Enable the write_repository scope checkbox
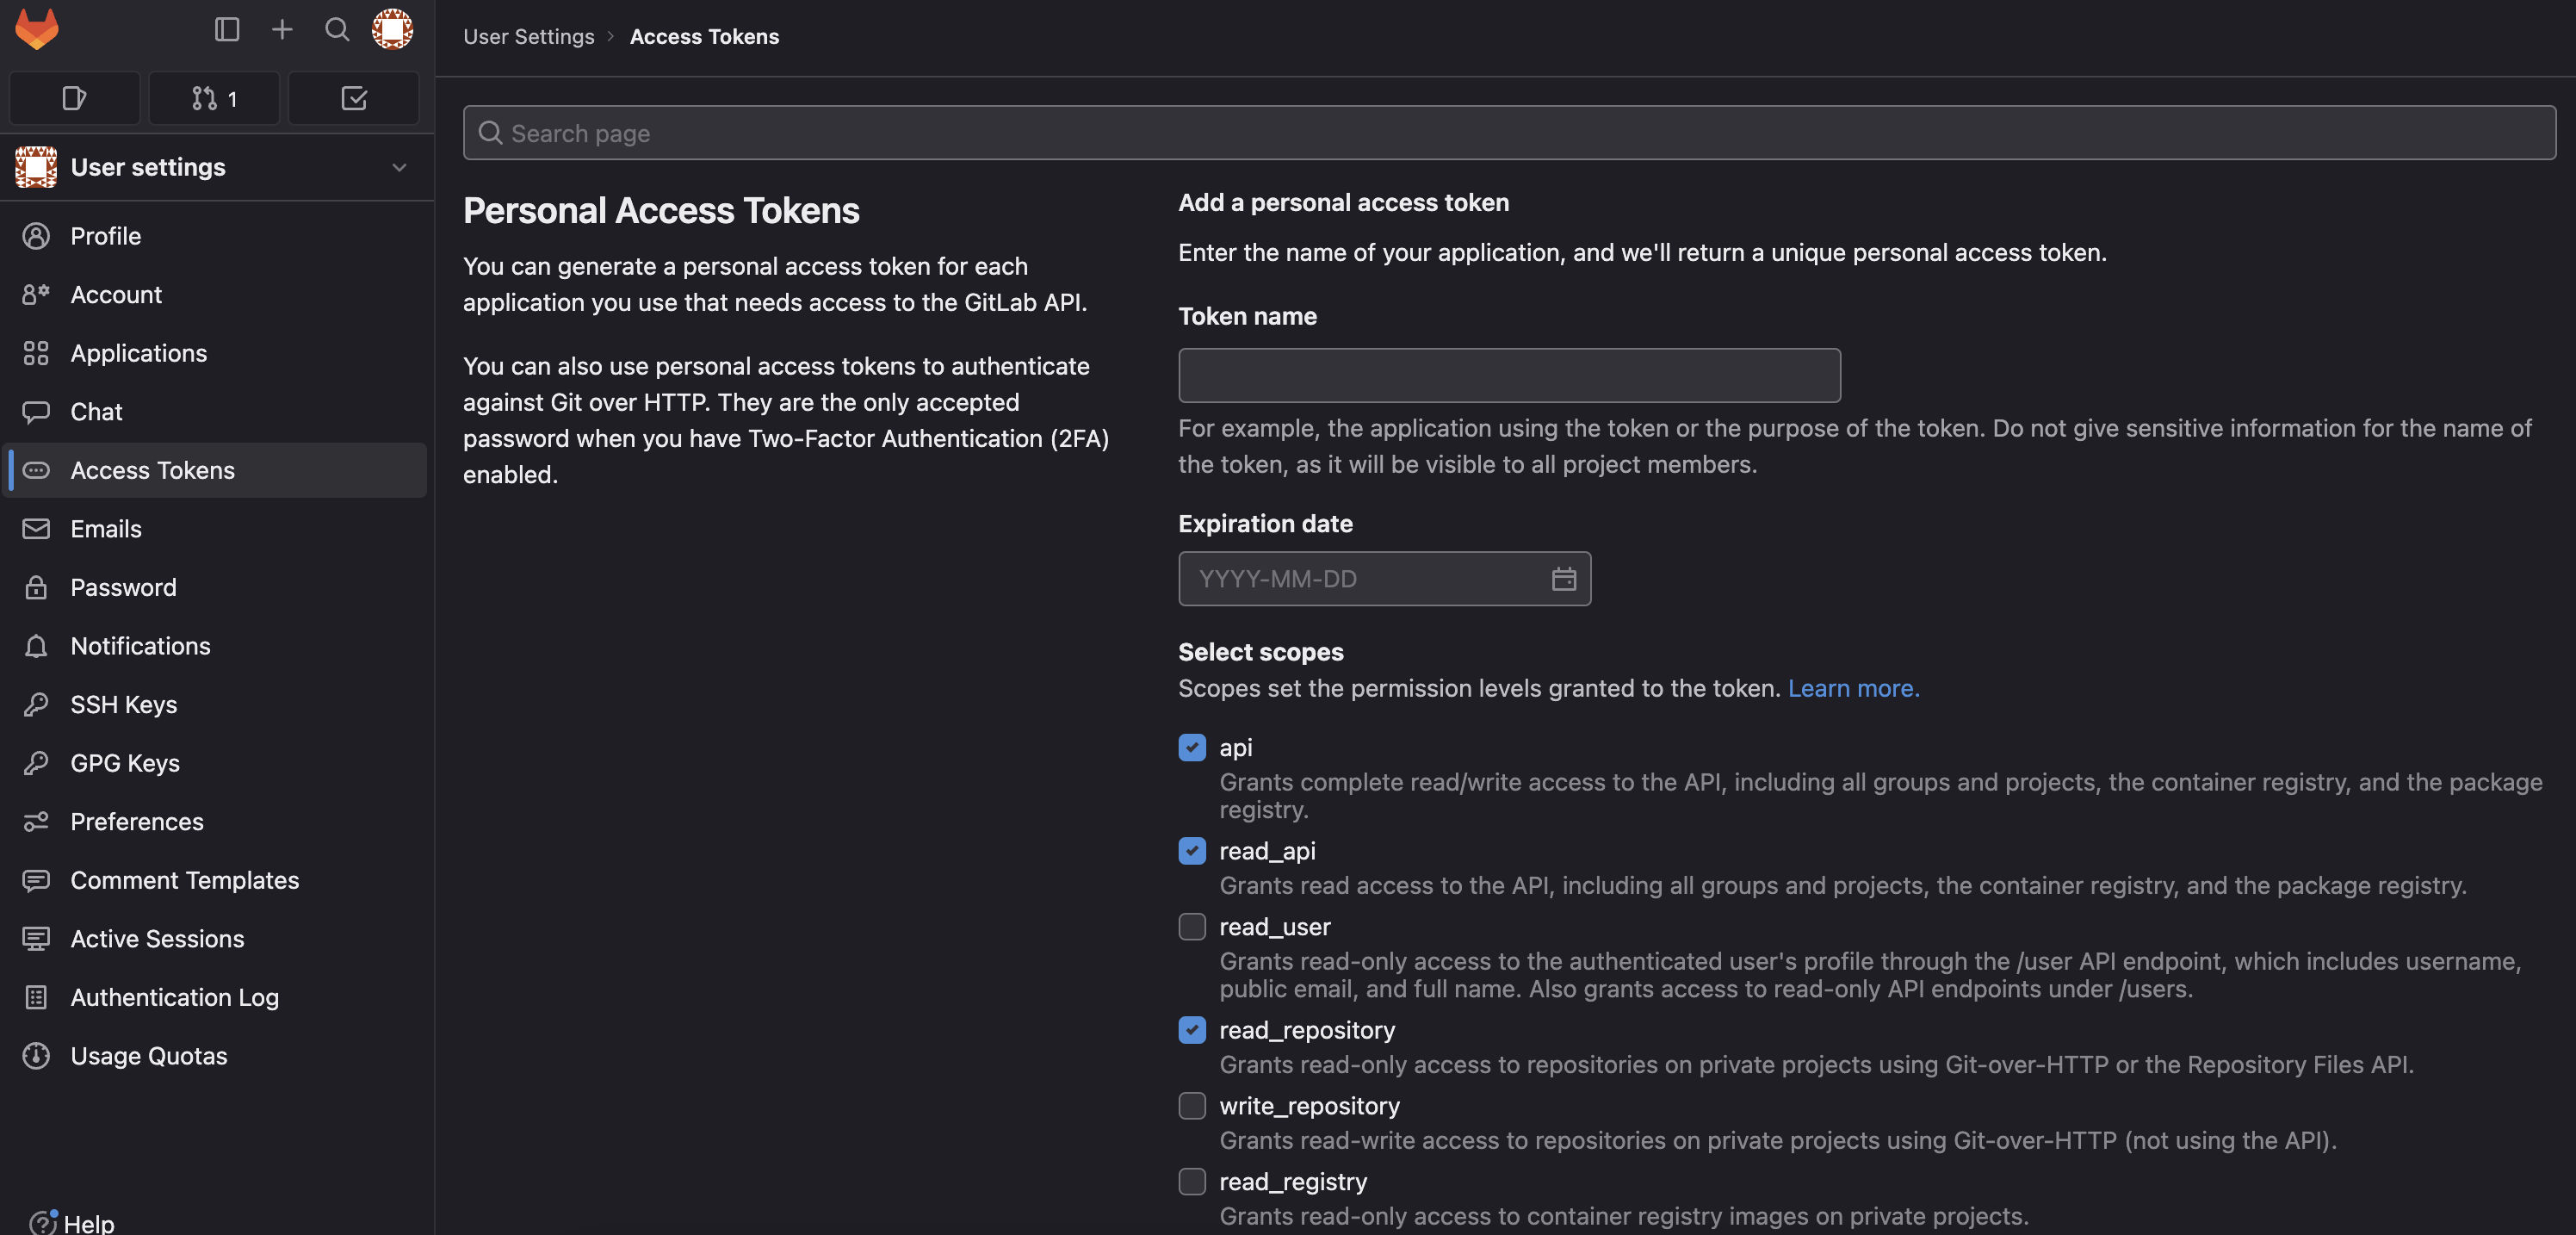Image resolution: width=2576 pixels, height=1235 pixels. [1192, 1106]
